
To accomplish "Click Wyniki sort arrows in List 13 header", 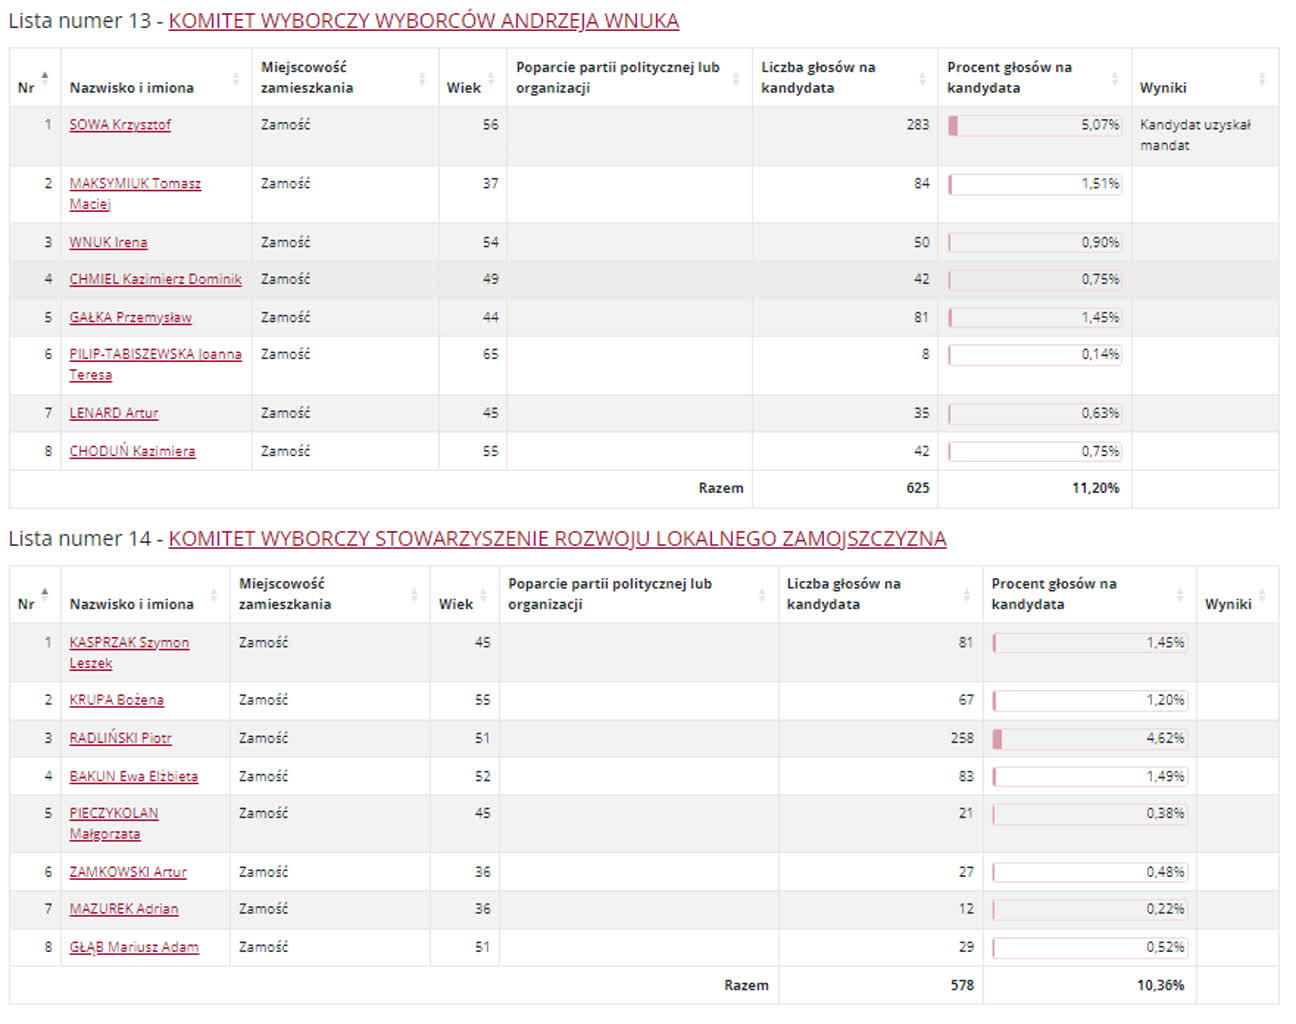I will click(1262, 78).
